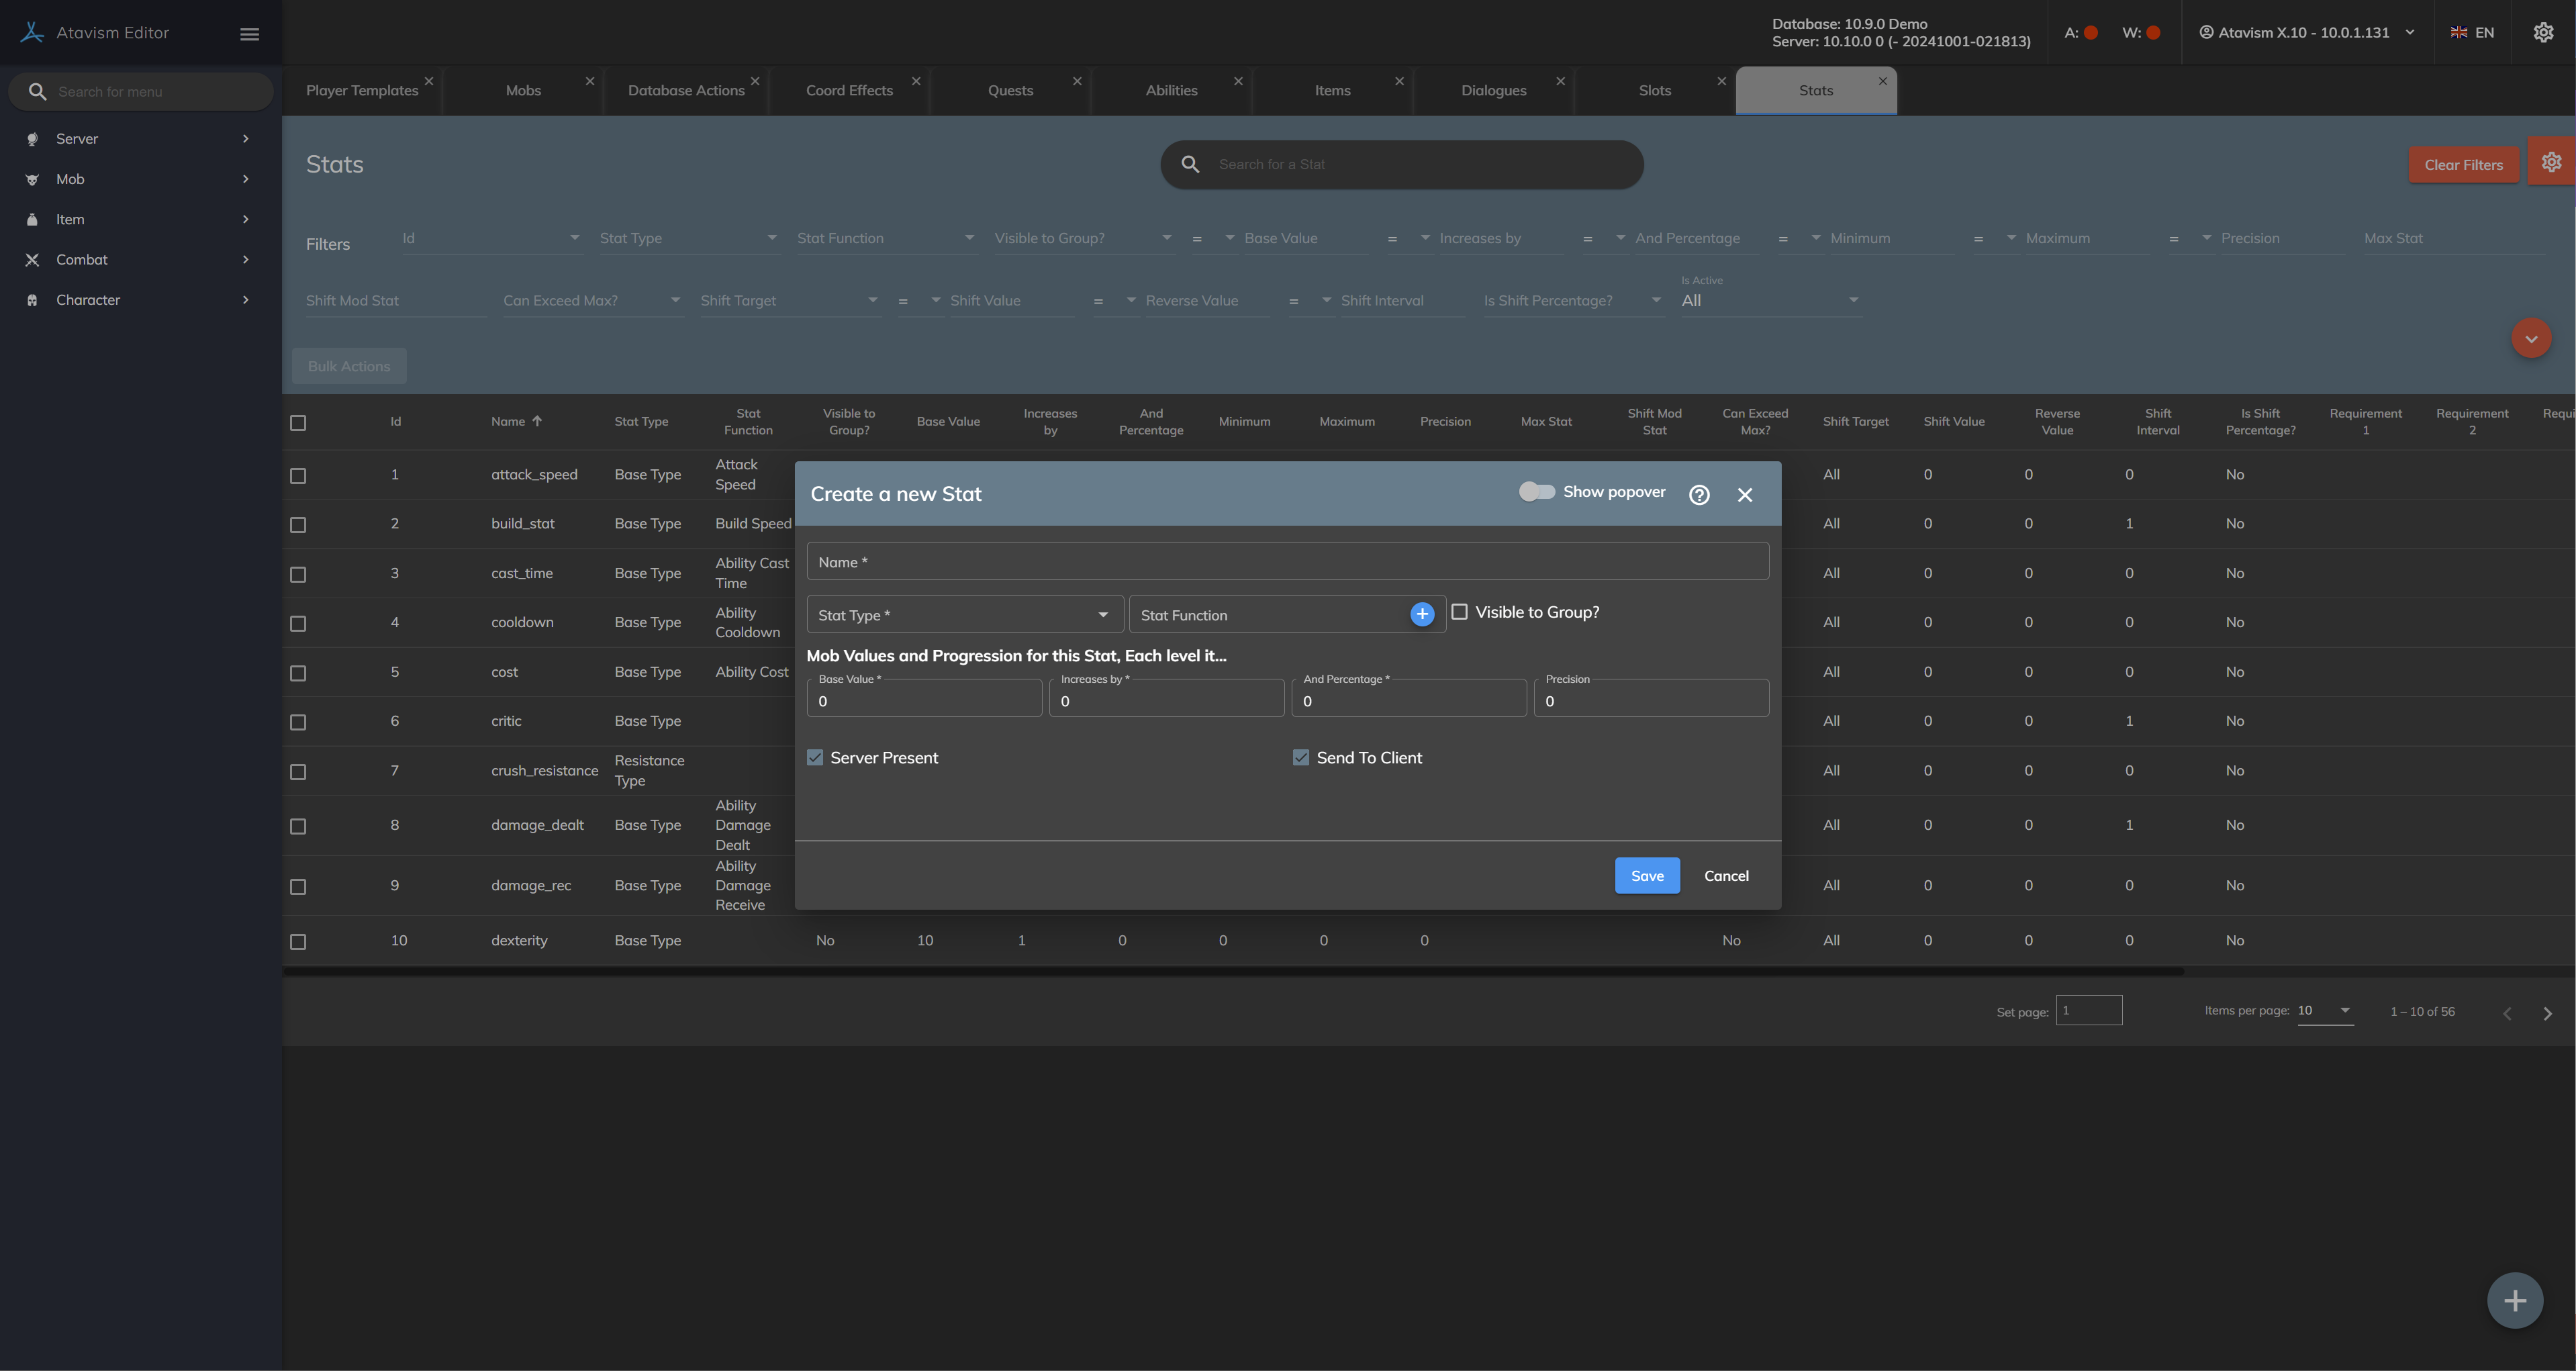Click the Save button

pyautogui.click(x=1647, y=876)
